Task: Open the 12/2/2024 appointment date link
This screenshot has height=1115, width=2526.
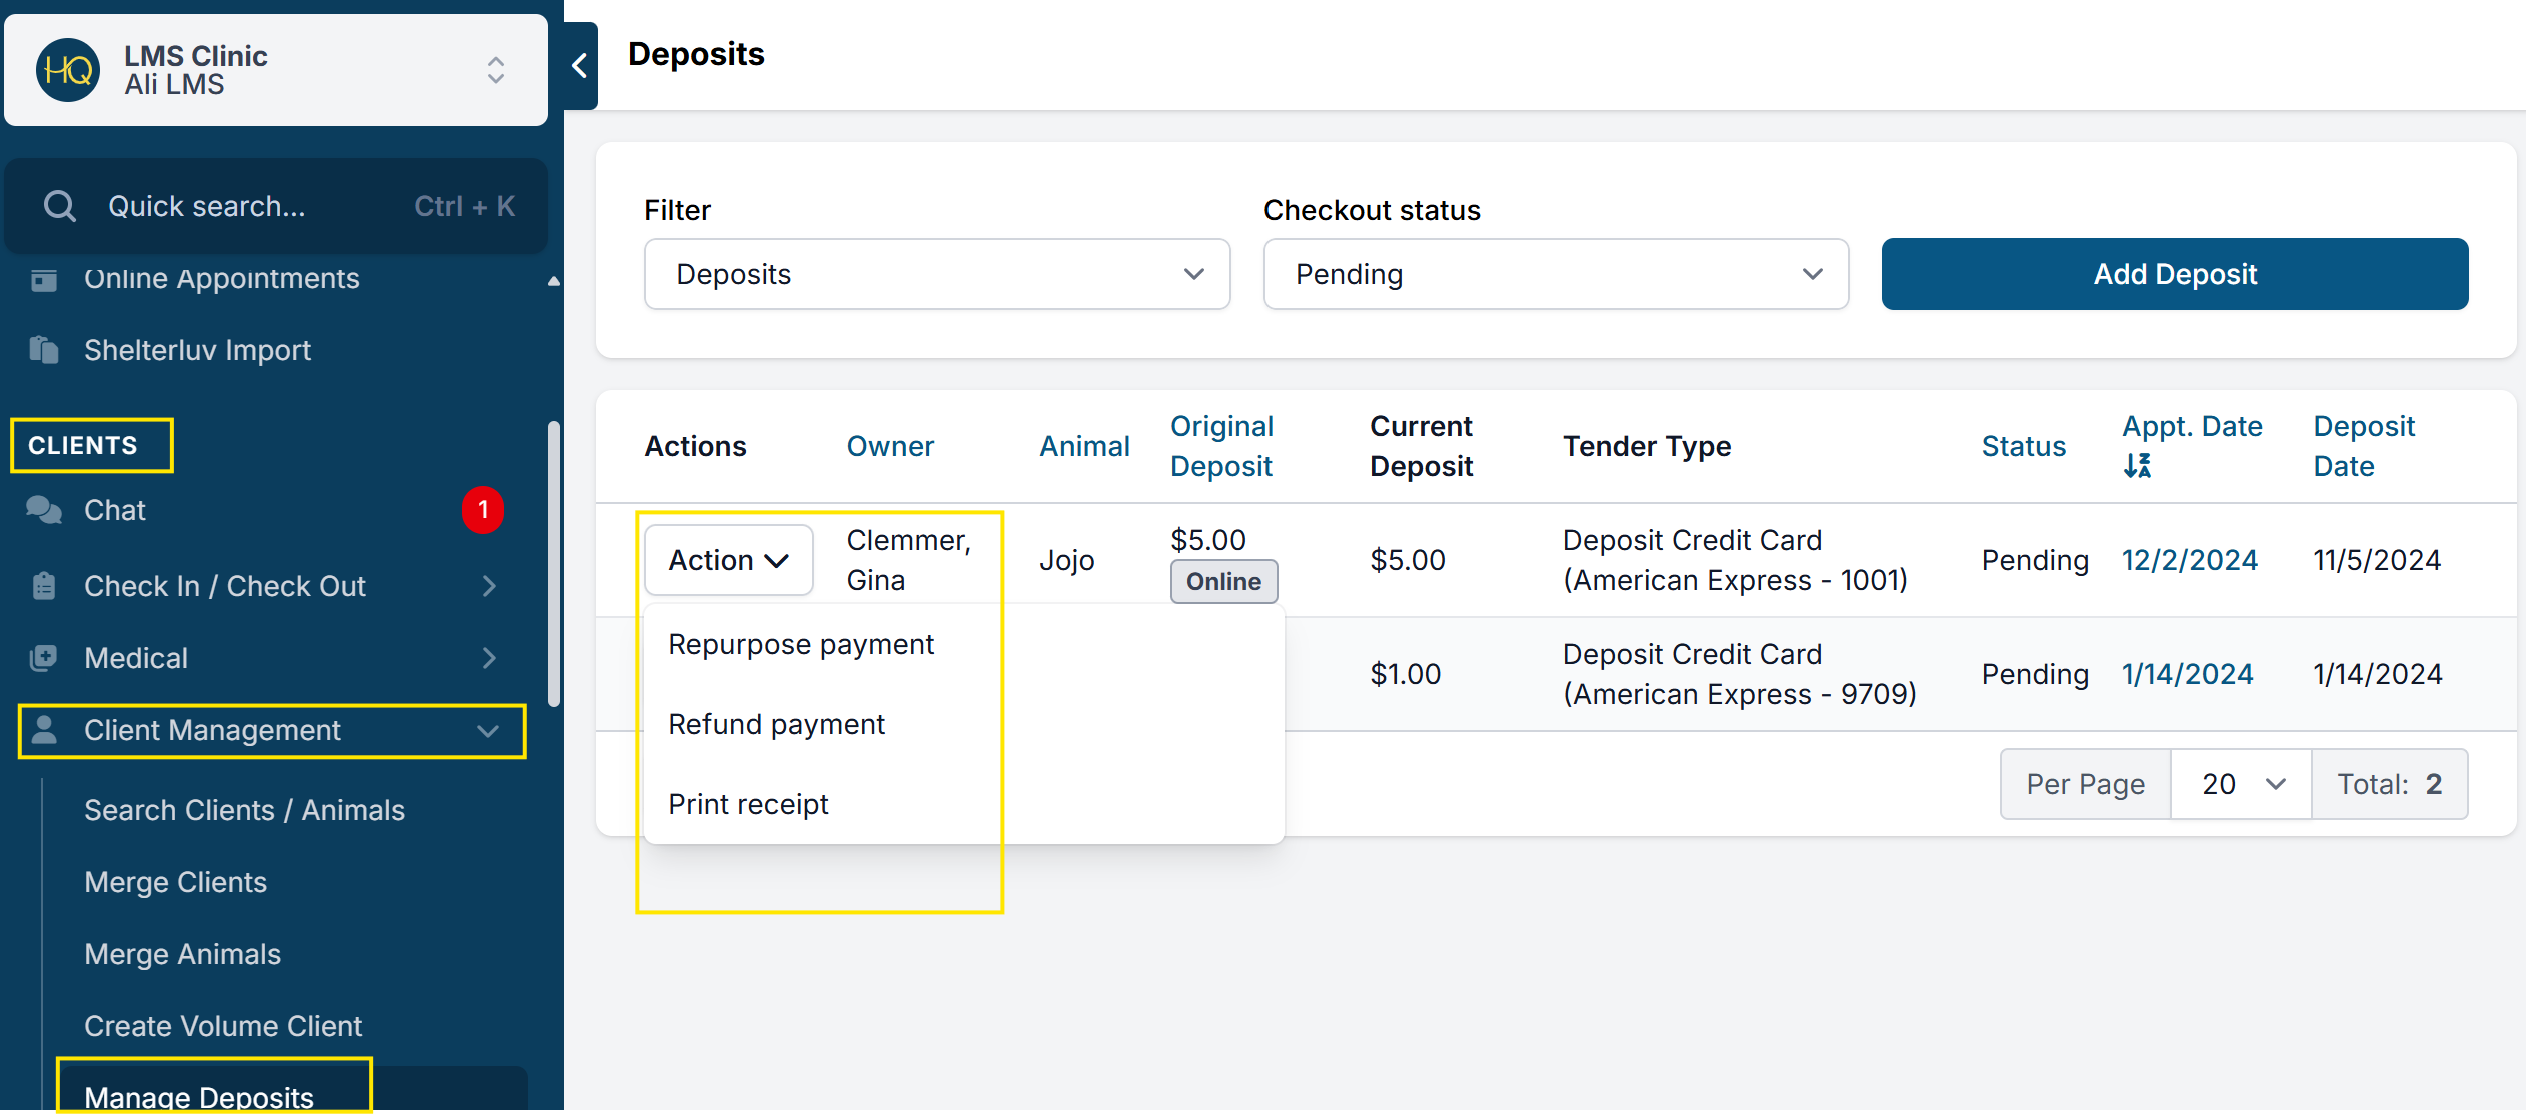Action: coord(2189,560)
